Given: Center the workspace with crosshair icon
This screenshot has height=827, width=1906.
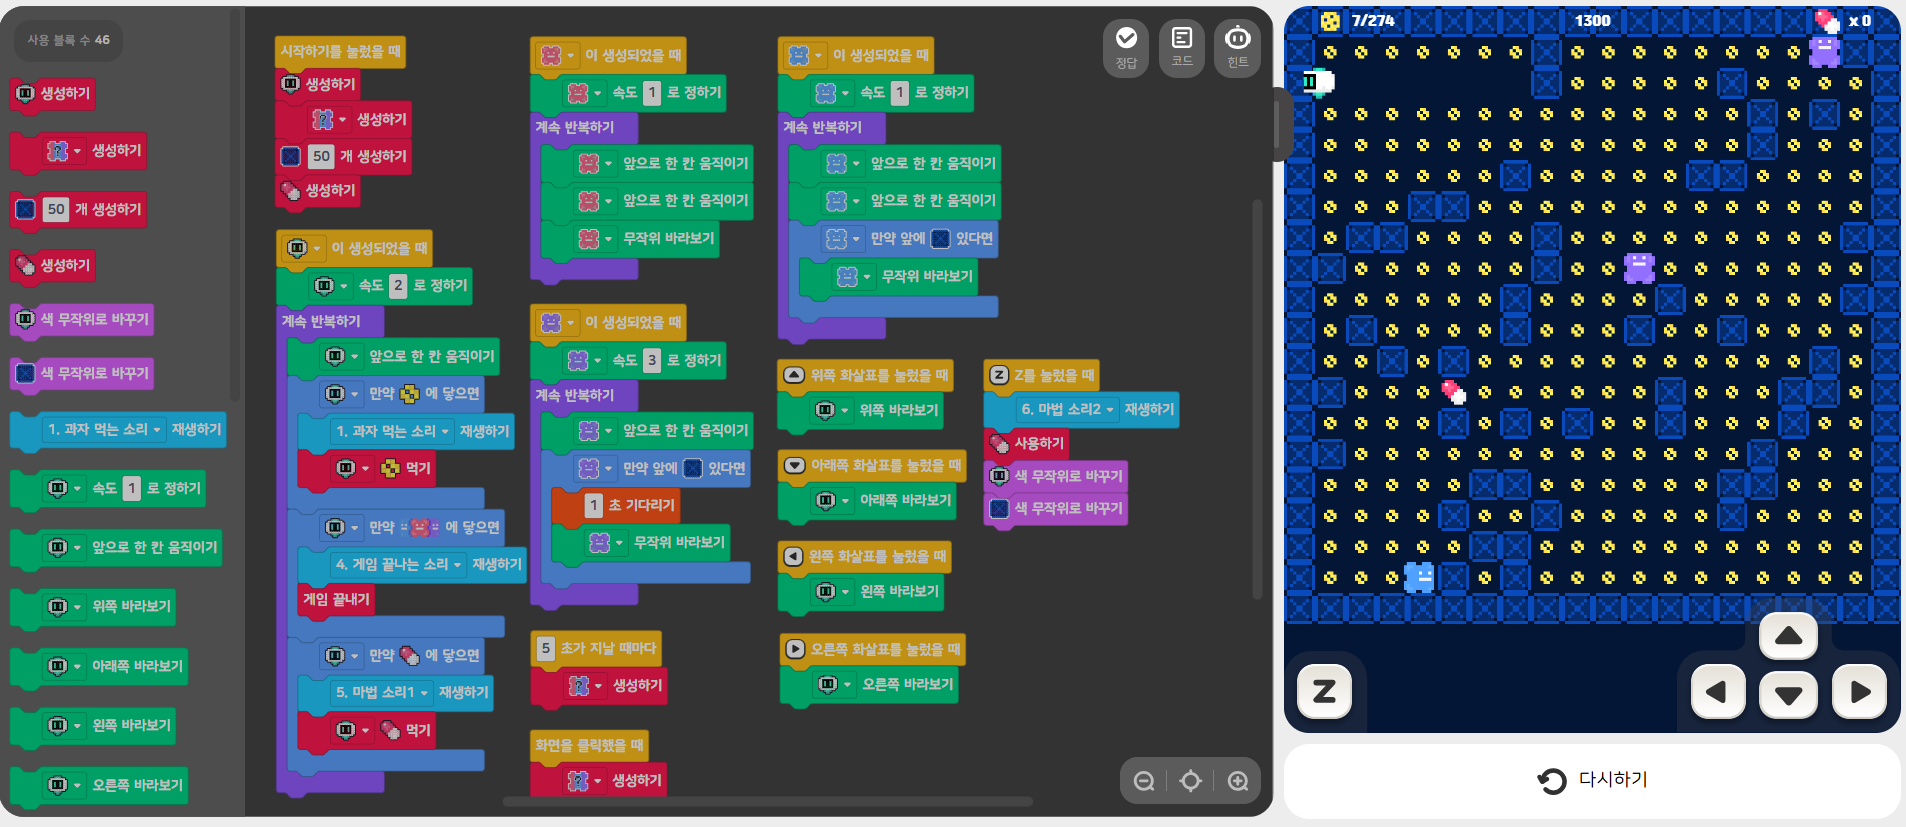Looking at the screenshot, I should pyautogui.click(x=1191, y=781).
